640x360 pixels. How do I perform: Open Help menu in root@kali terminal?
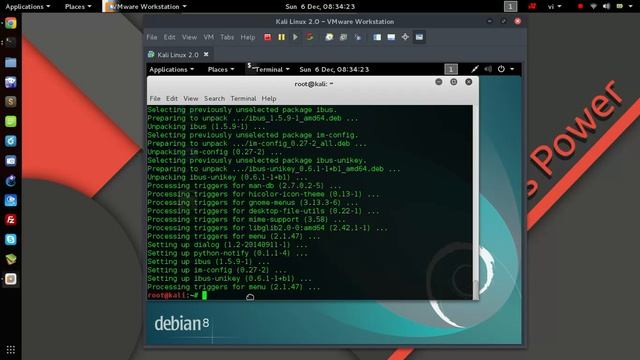tap(269, 98)
